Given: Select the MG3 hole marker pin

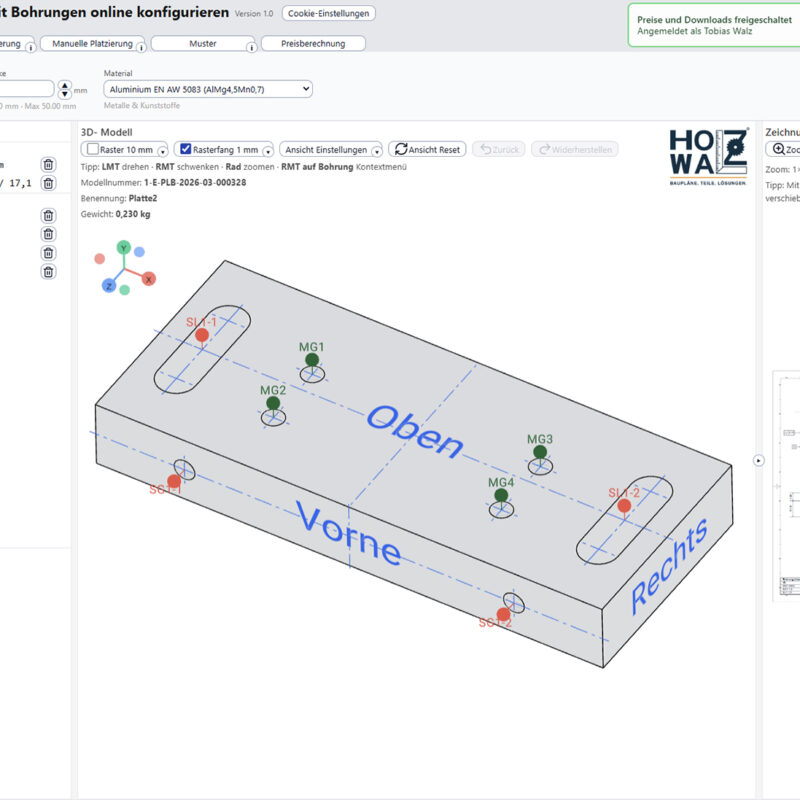Looking at the screenshot, I should tap(540, 452).
